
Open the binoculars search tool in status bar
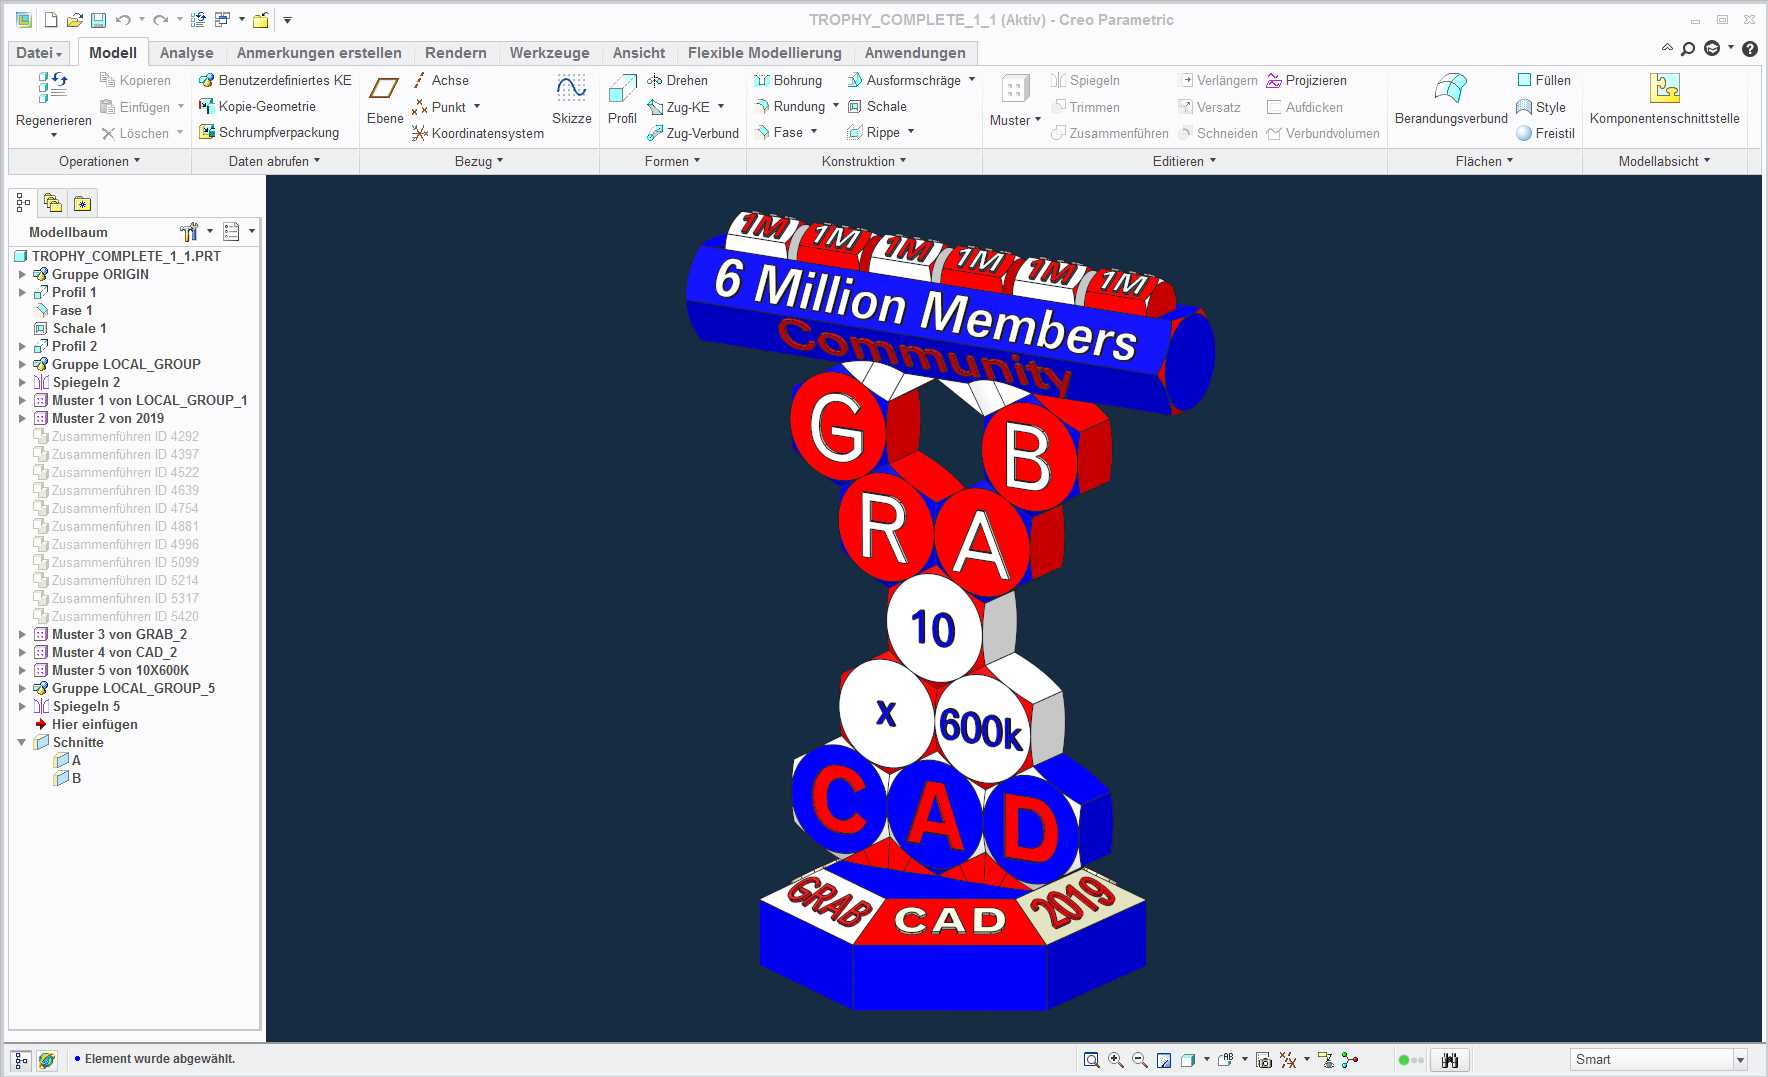coord(1450,1060)
